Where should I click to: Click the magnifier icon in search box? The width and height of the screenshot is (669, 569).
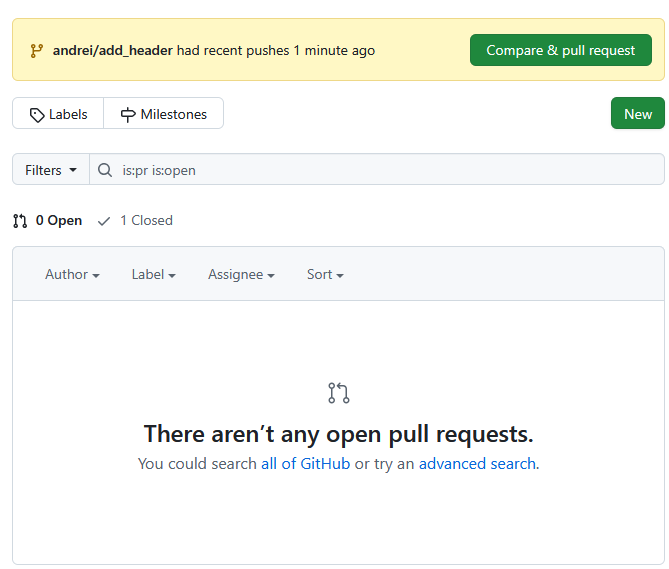point(105,170)
